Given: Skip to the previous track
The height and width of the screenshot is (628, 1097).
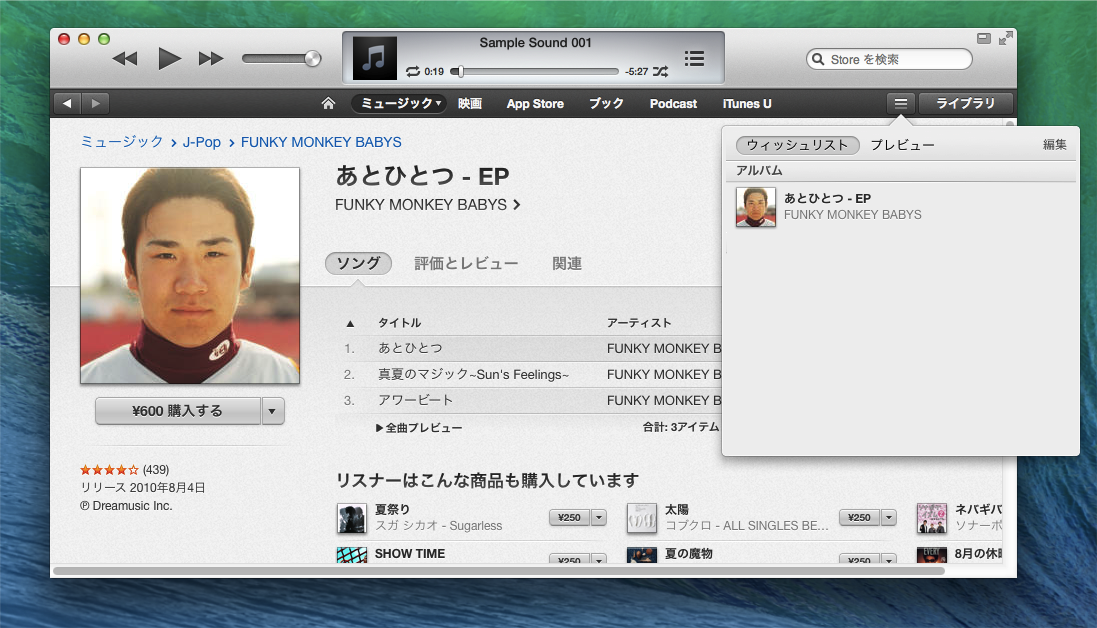Looking at the screenshot, I should (x=125, y=59).
